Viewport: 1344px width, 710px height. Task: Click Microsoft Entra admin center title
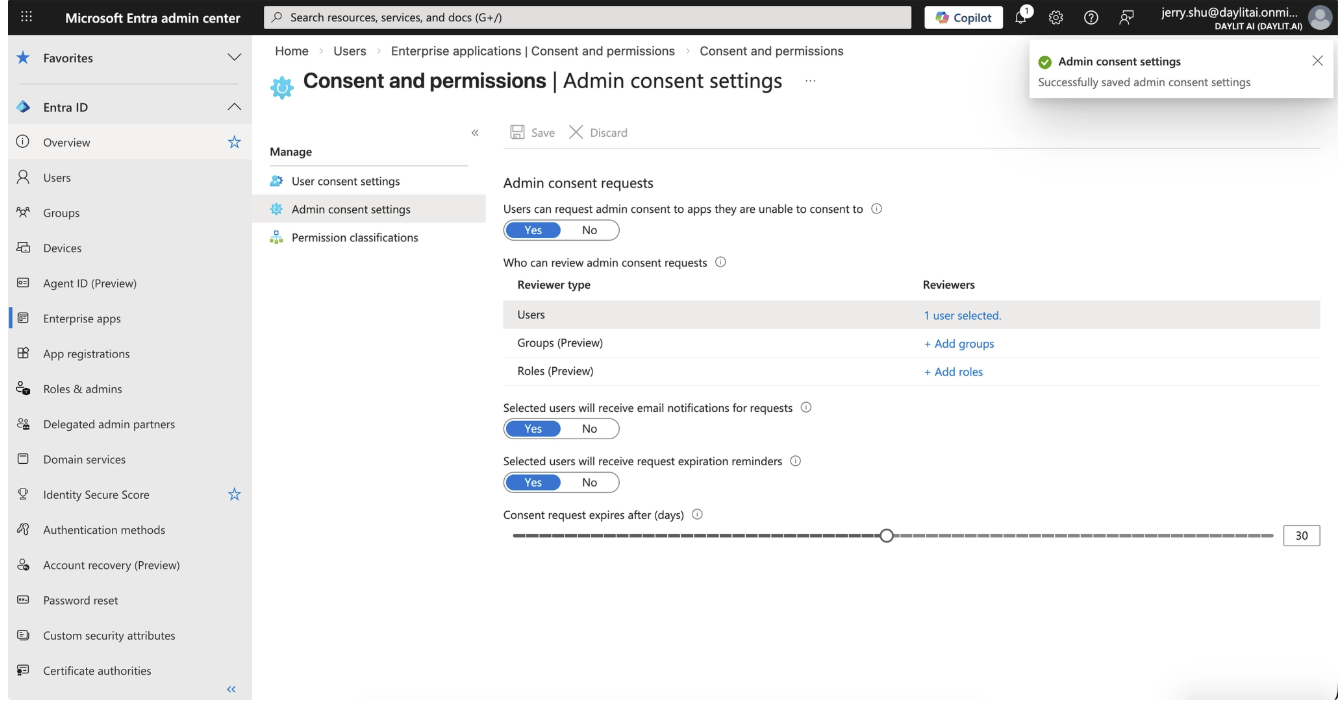pos(153,18)
